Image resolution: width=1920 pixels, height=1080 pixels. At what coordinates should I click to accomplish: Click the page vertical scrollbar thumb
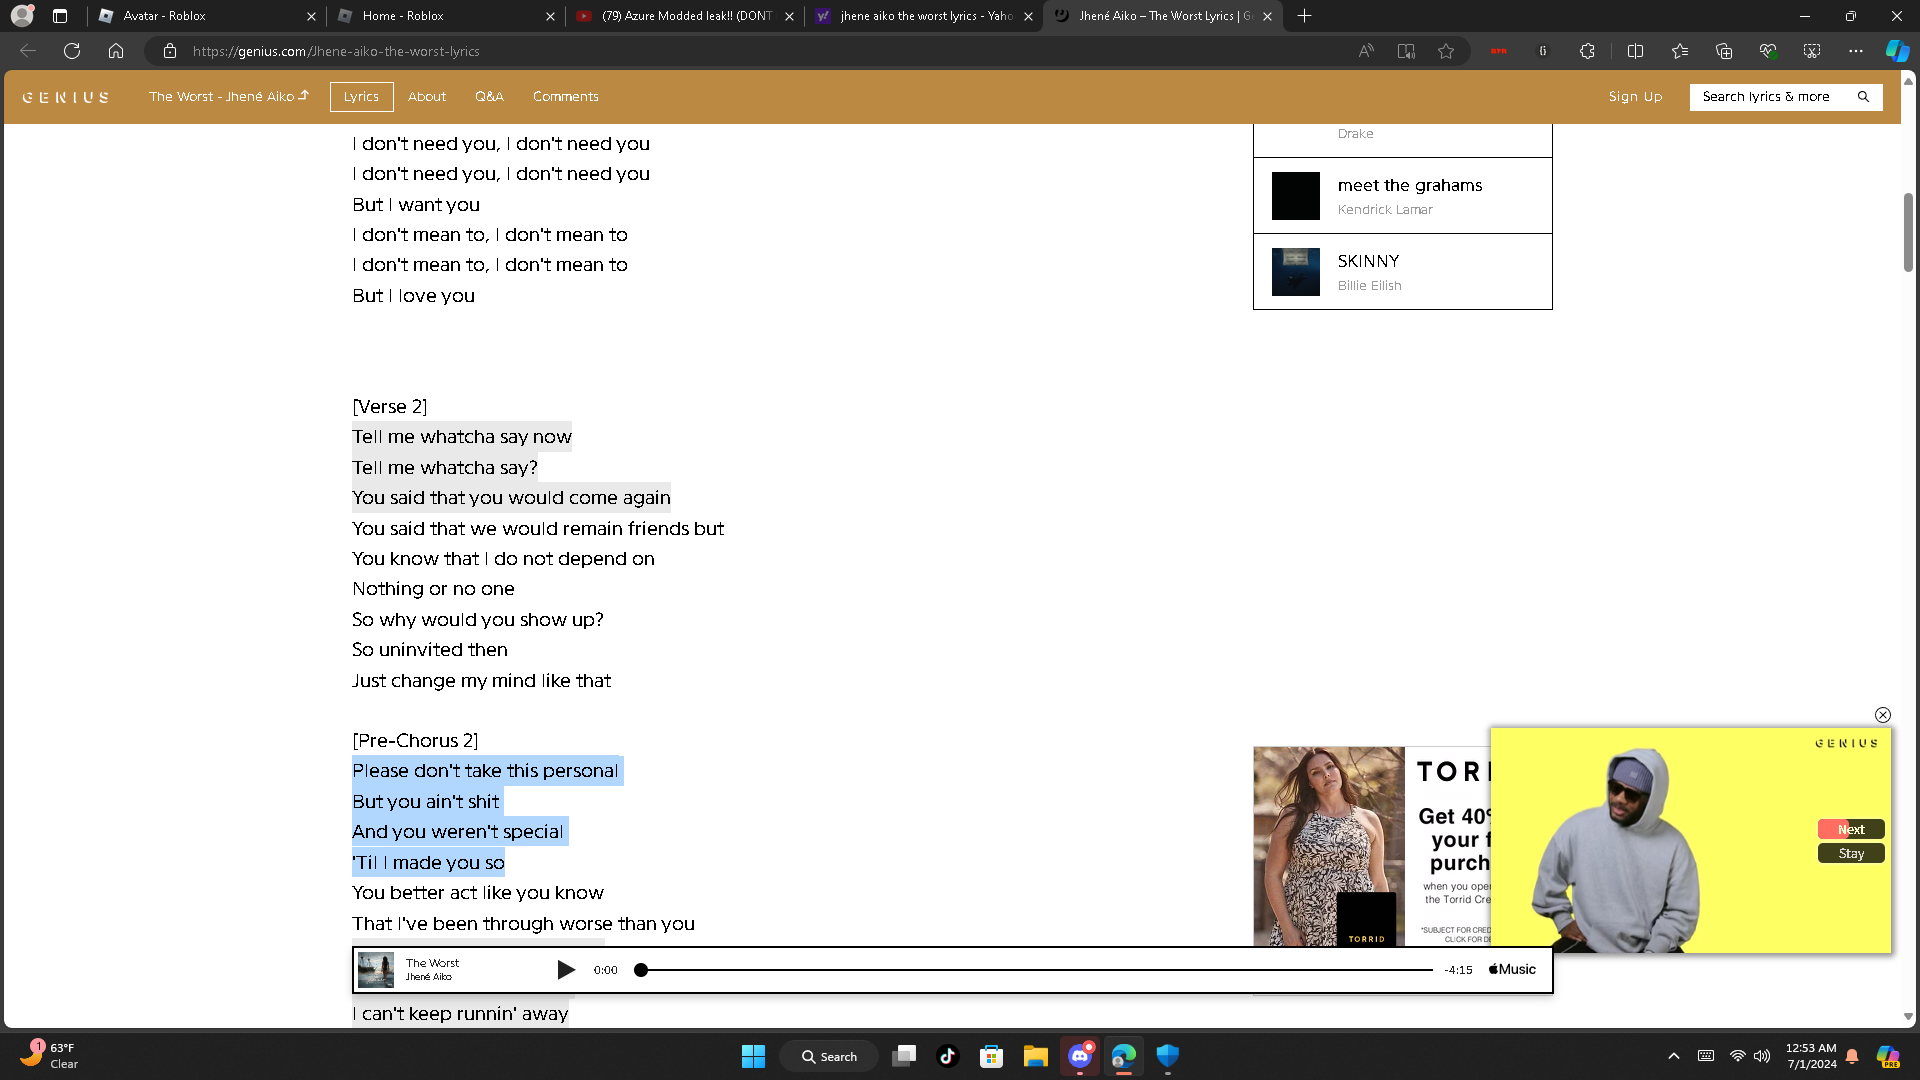pos(1908,232)
